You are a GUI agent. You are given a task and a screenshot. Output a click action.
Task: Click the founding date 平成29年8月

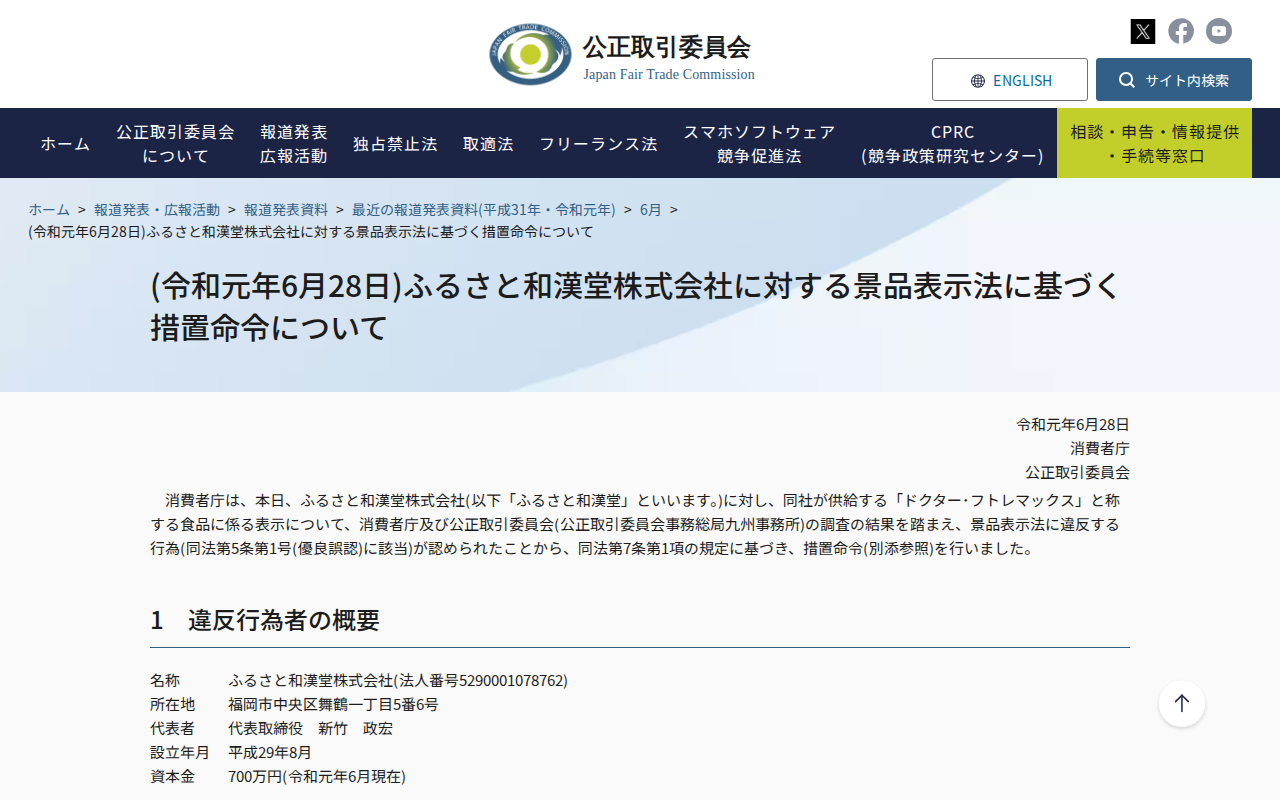click(270, 753)
